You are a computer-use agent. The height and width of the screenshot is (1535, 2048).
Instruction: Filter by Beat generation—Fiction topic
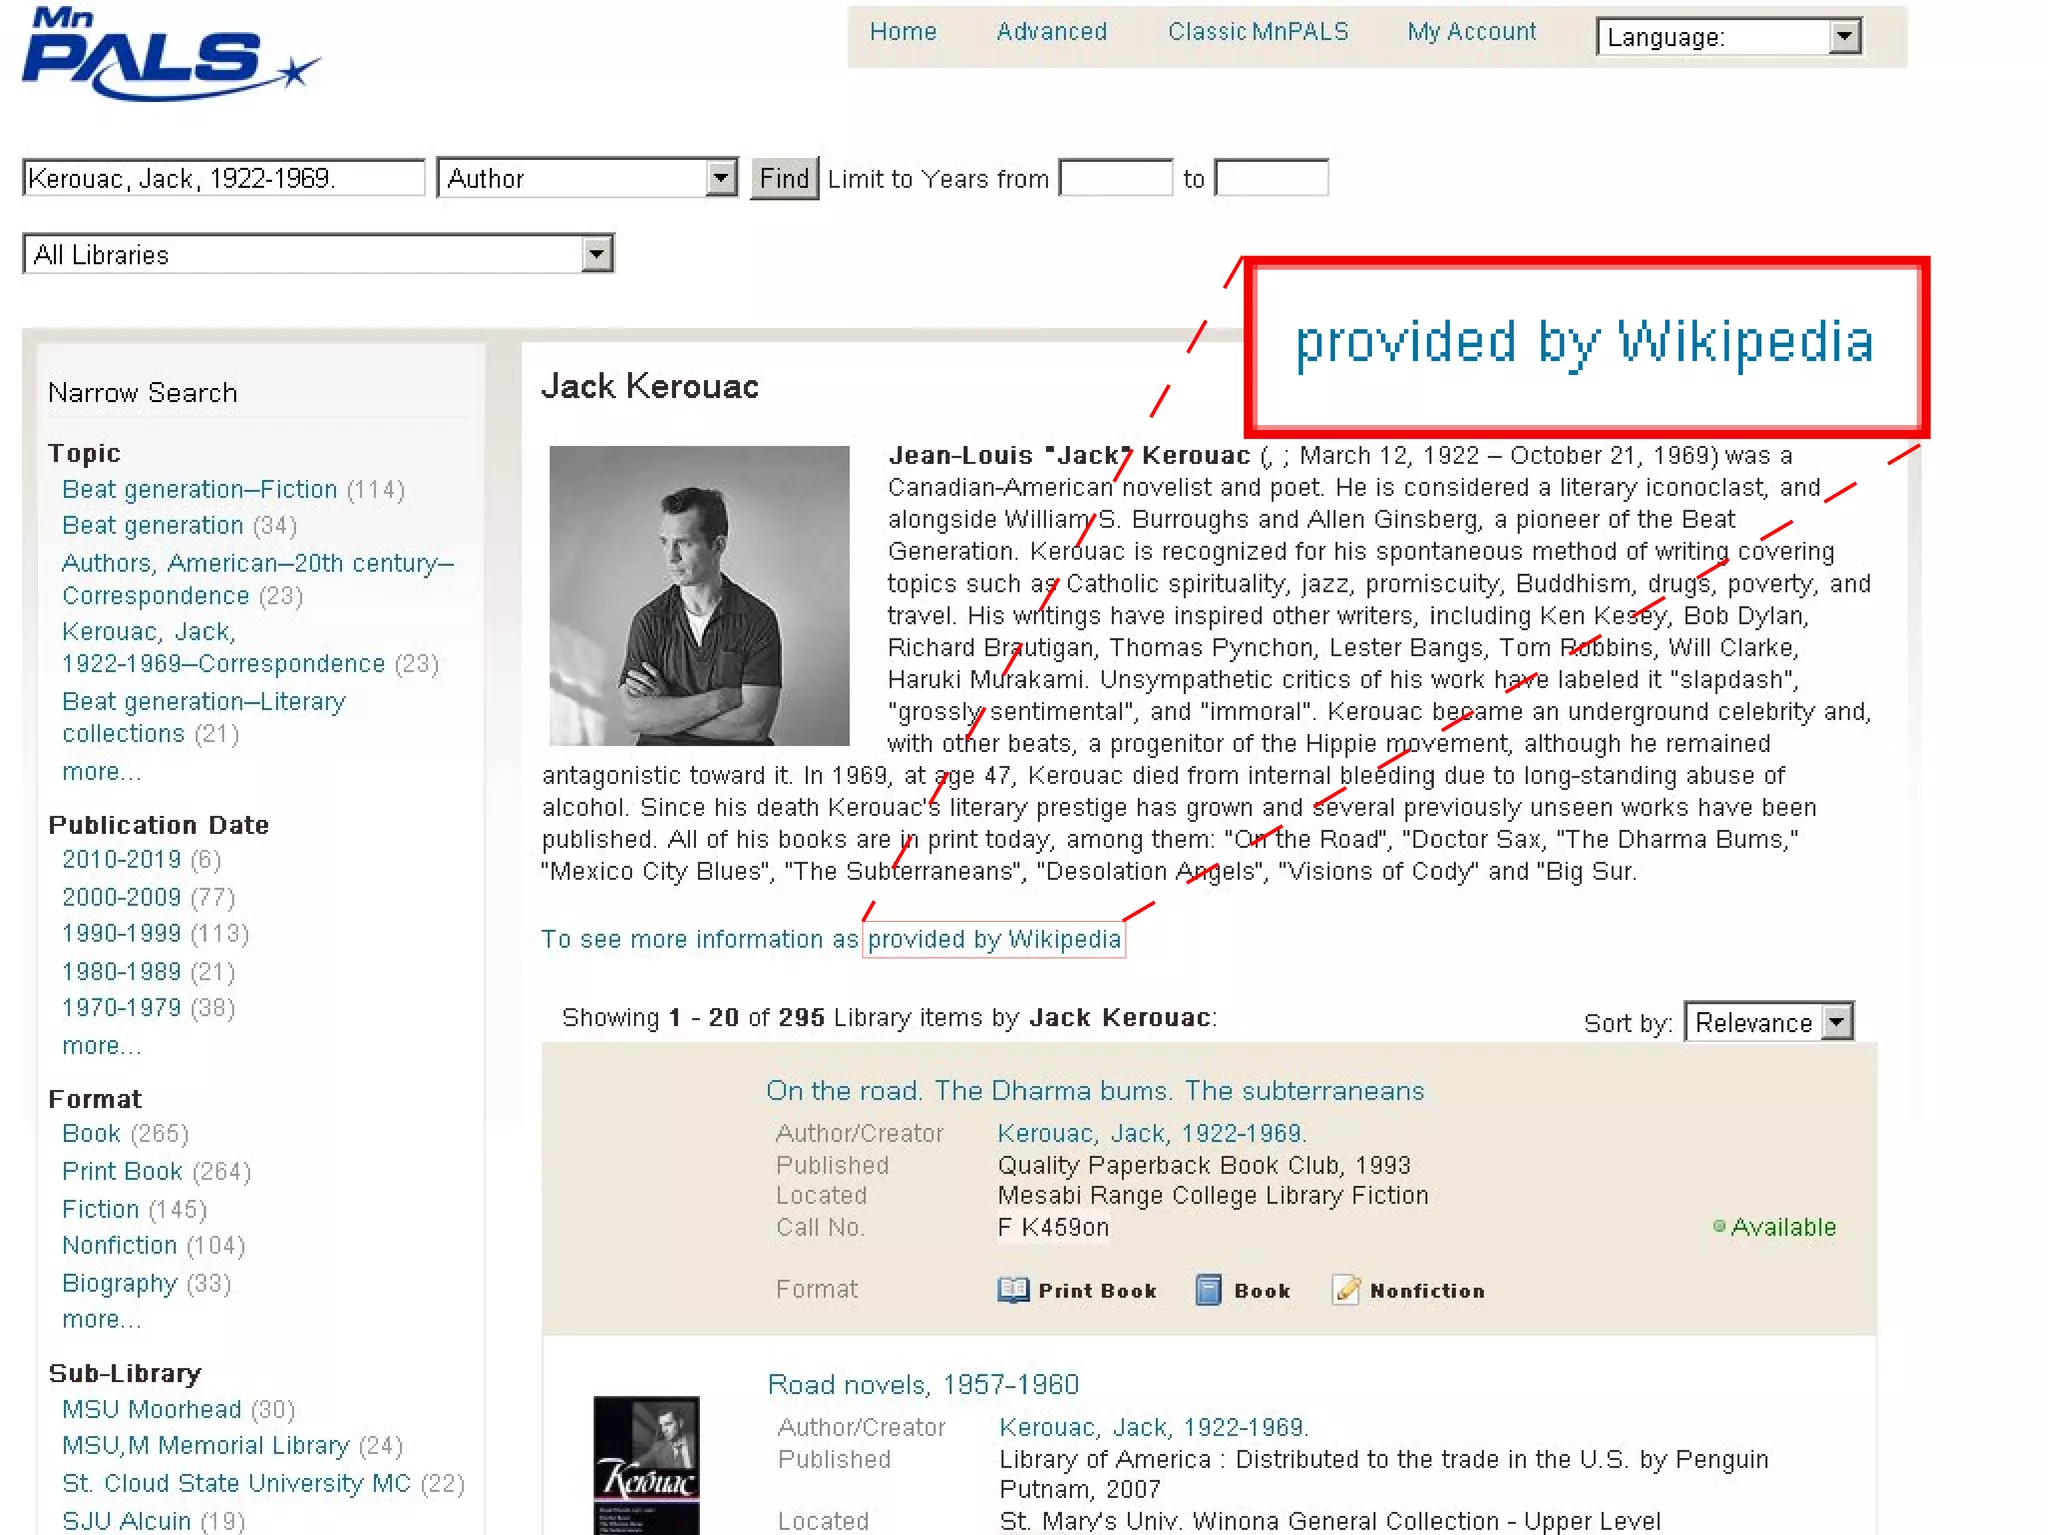coord(199,489)
